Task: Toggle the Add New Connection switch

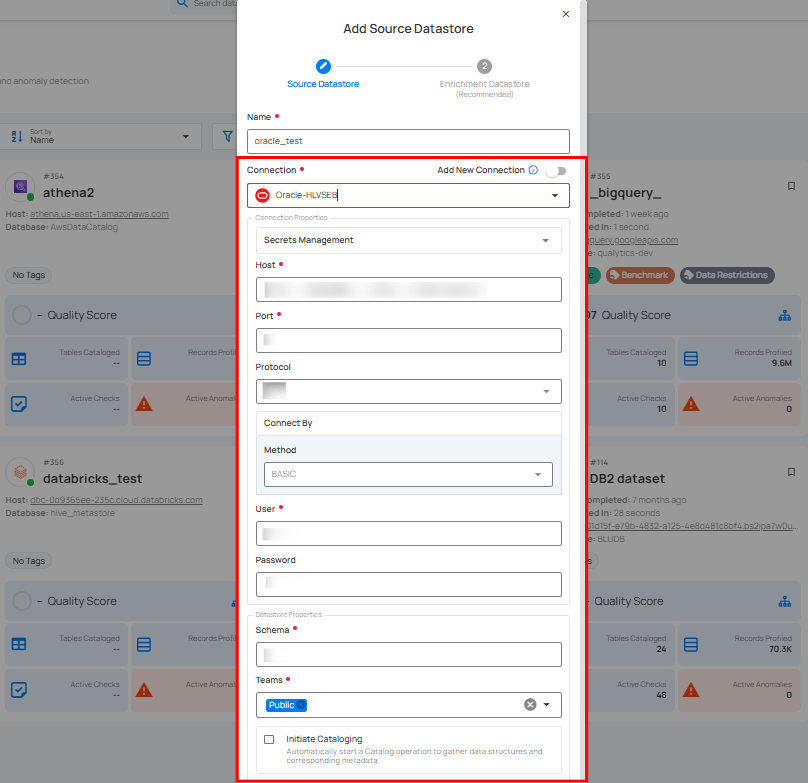Action: (555, 171)
